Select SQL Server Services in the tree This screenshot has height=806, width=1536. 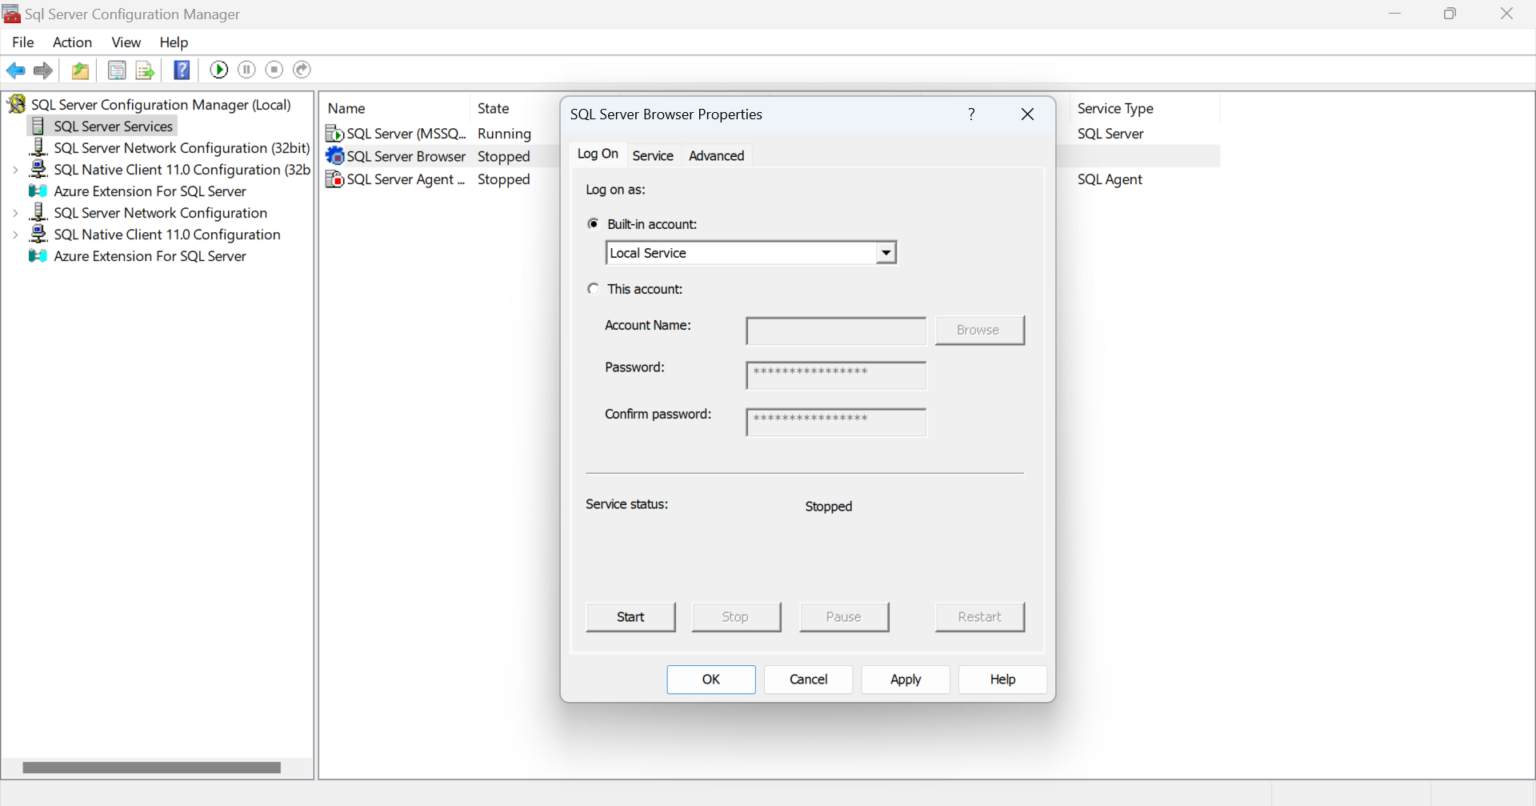[x=113, y=126]
